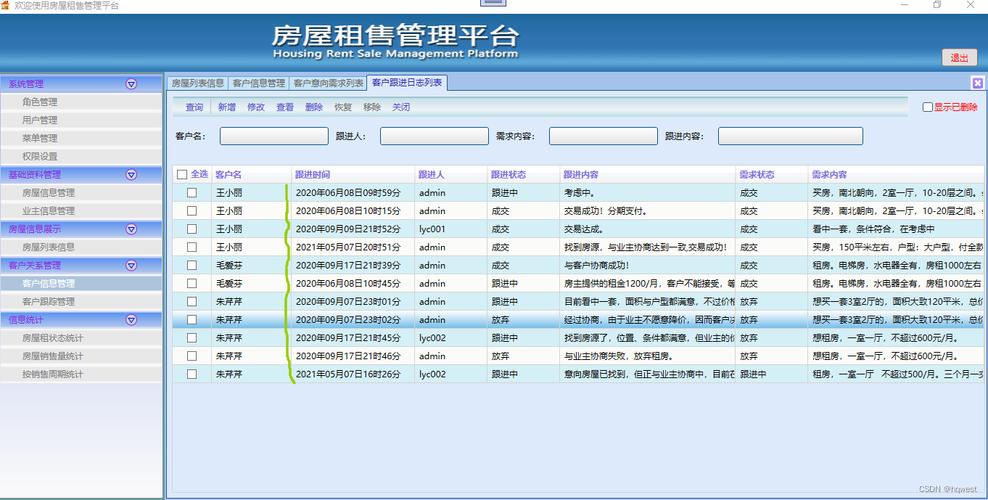This screenshot has height=500, width=988.
Task: Sort by 跟进内容 column header
Action: pos(647,174)
